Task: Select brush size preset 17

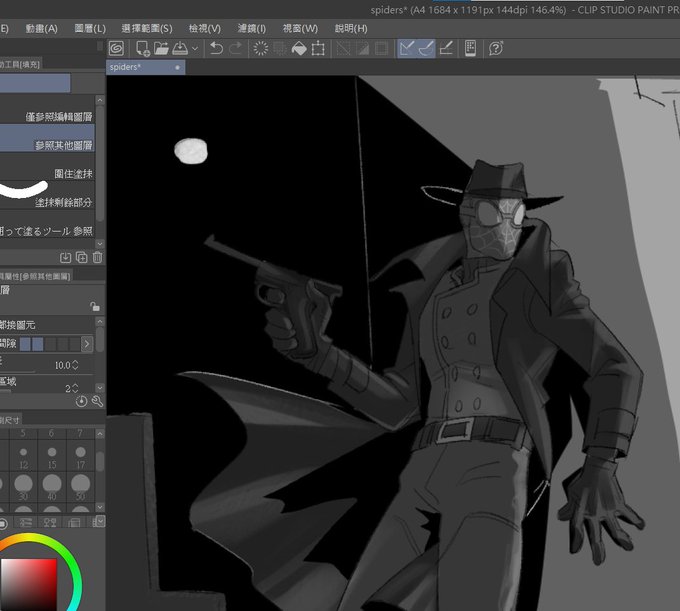Action: [80, 456]
